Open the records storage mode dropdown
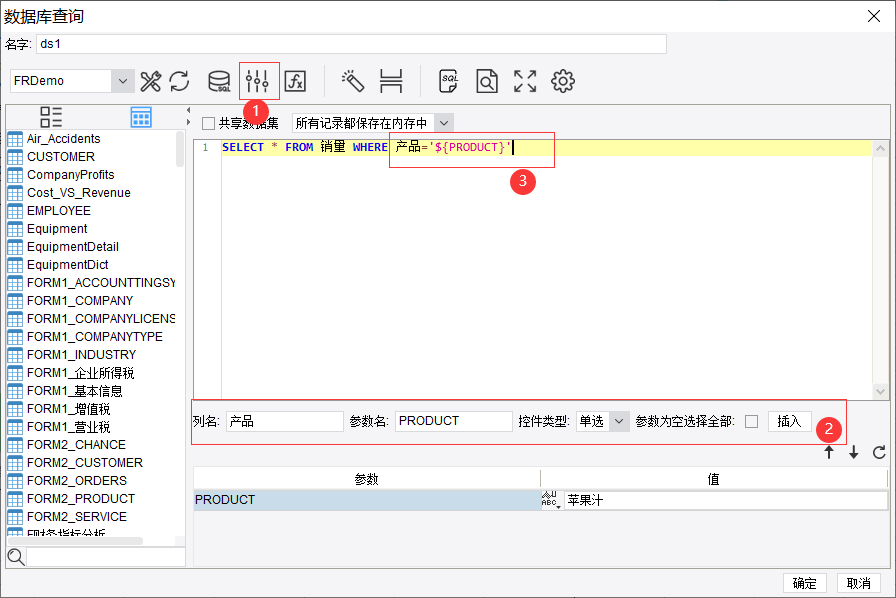This screenshot has height=598, width=896. [x=444, y=123]
